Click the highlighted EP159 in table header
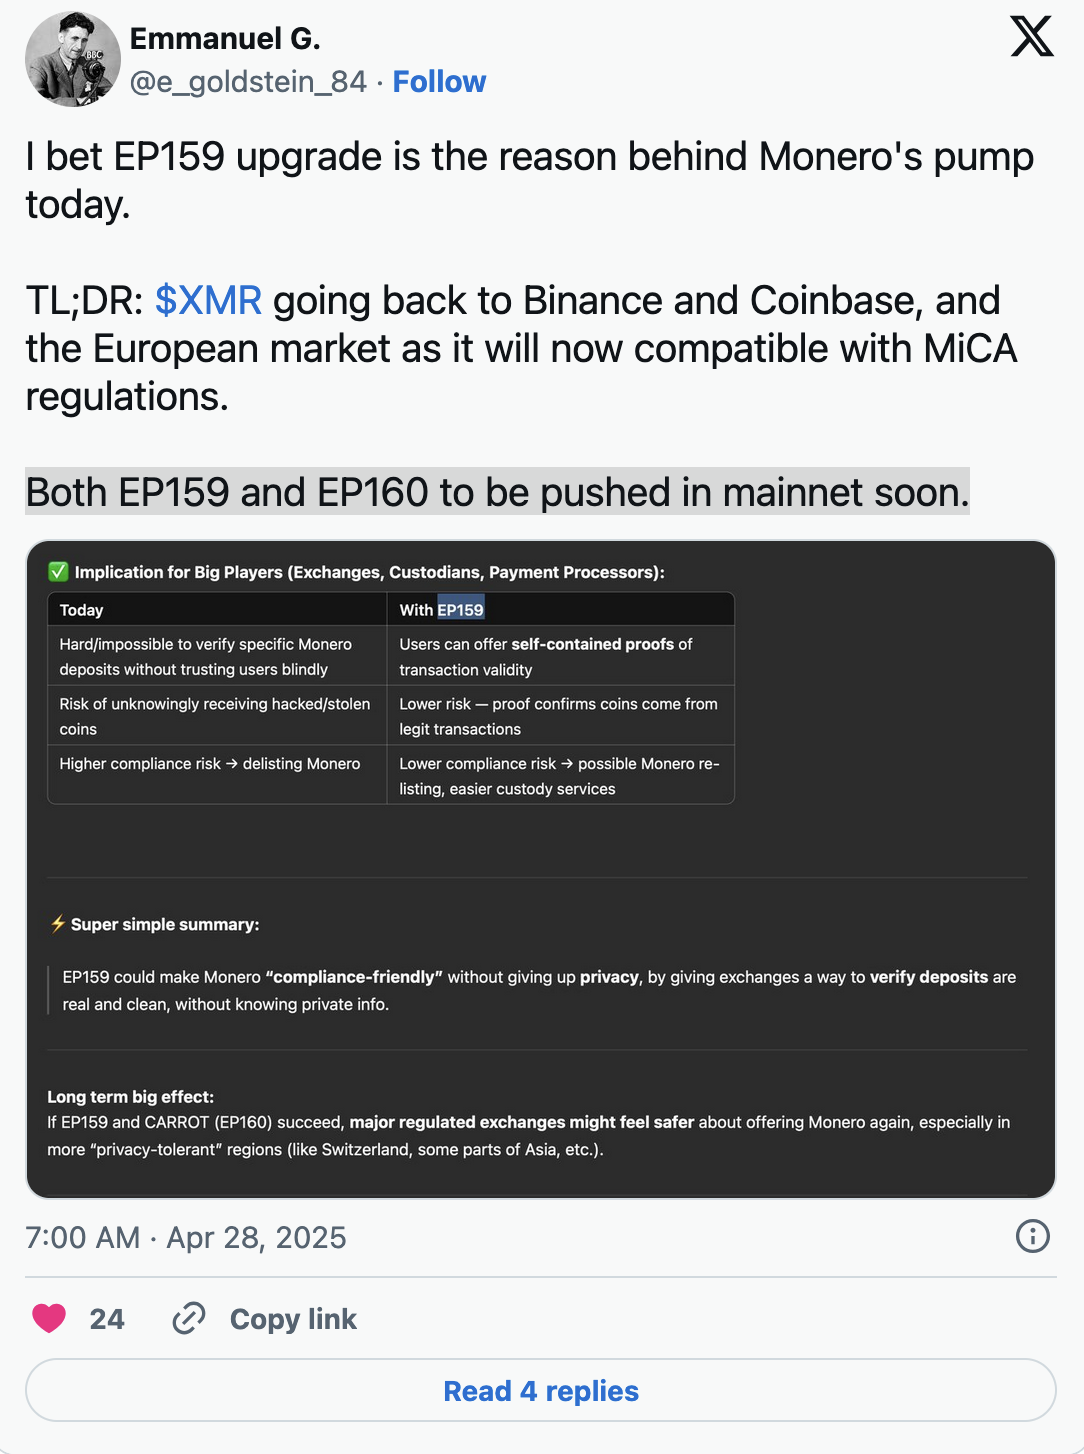Viewport: 1084px width, 1454px height. (460, 610)
